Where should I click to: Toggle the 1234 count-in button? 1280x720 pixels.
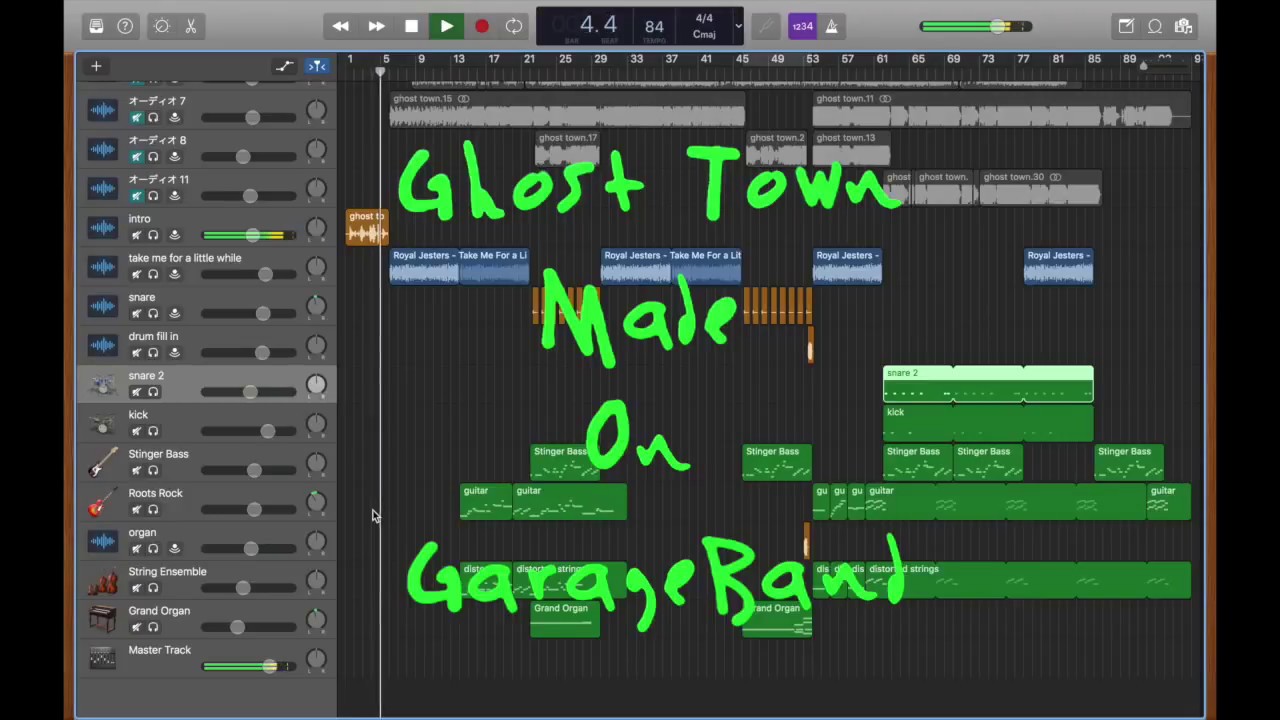(x=802, y=26)
